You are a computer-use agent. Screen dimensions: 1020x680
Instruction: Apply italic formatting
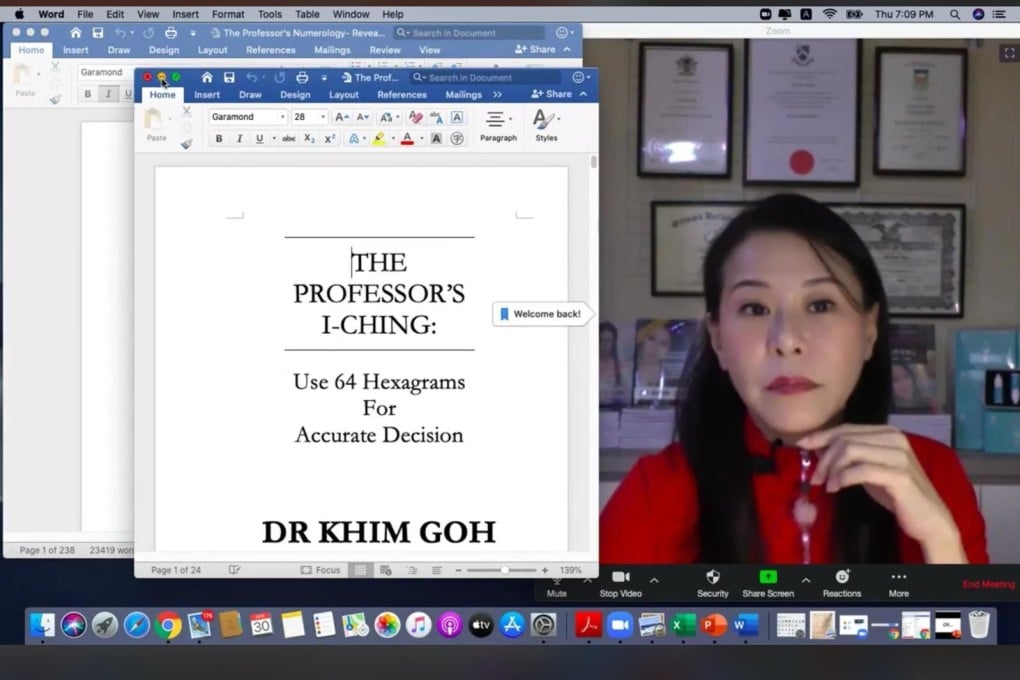pyautogui.click(x=240, y=137)
